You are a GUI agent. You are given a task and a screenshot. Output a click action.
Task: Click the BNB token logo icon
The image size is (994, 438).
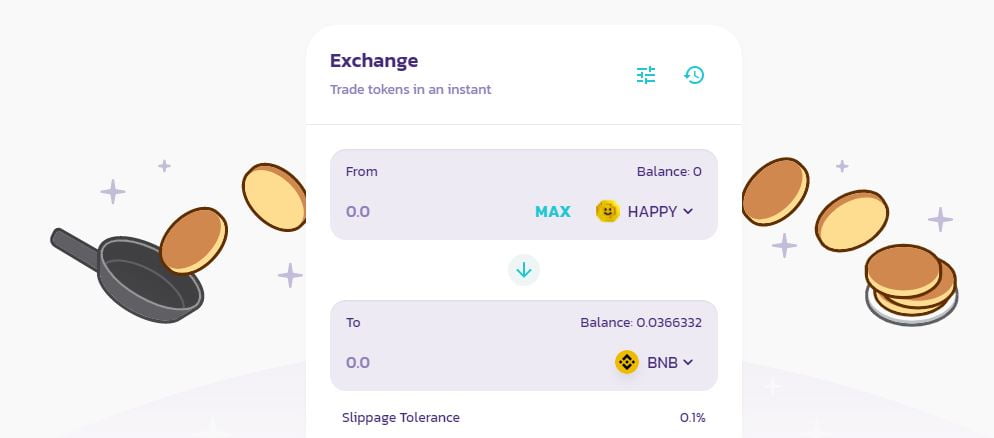point(627,362)
